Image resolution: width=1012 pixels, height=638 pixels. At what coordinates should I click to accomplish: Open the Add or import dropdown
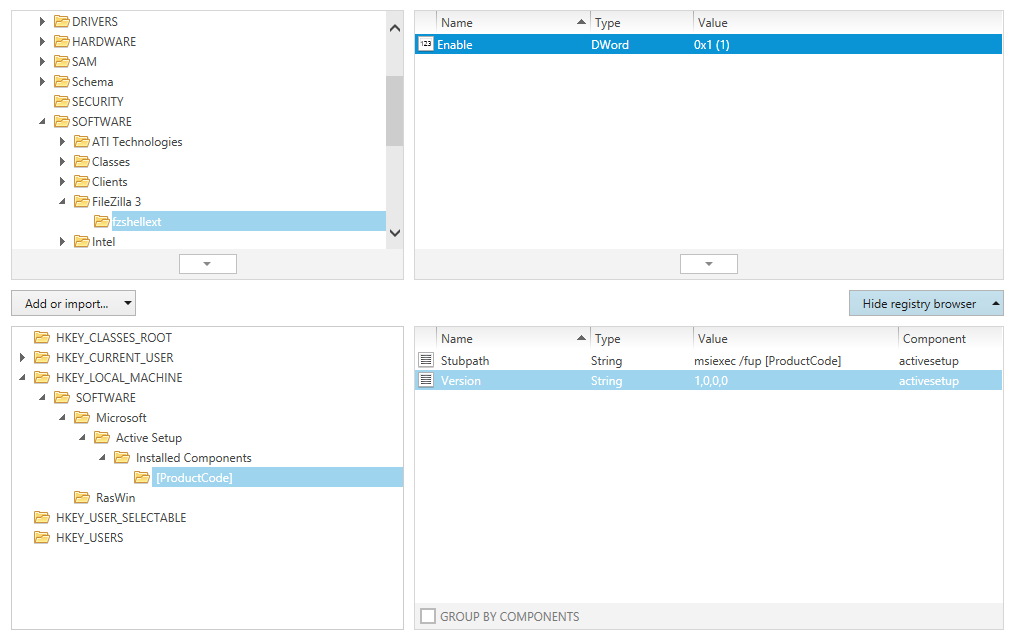(x=73, y=304)
